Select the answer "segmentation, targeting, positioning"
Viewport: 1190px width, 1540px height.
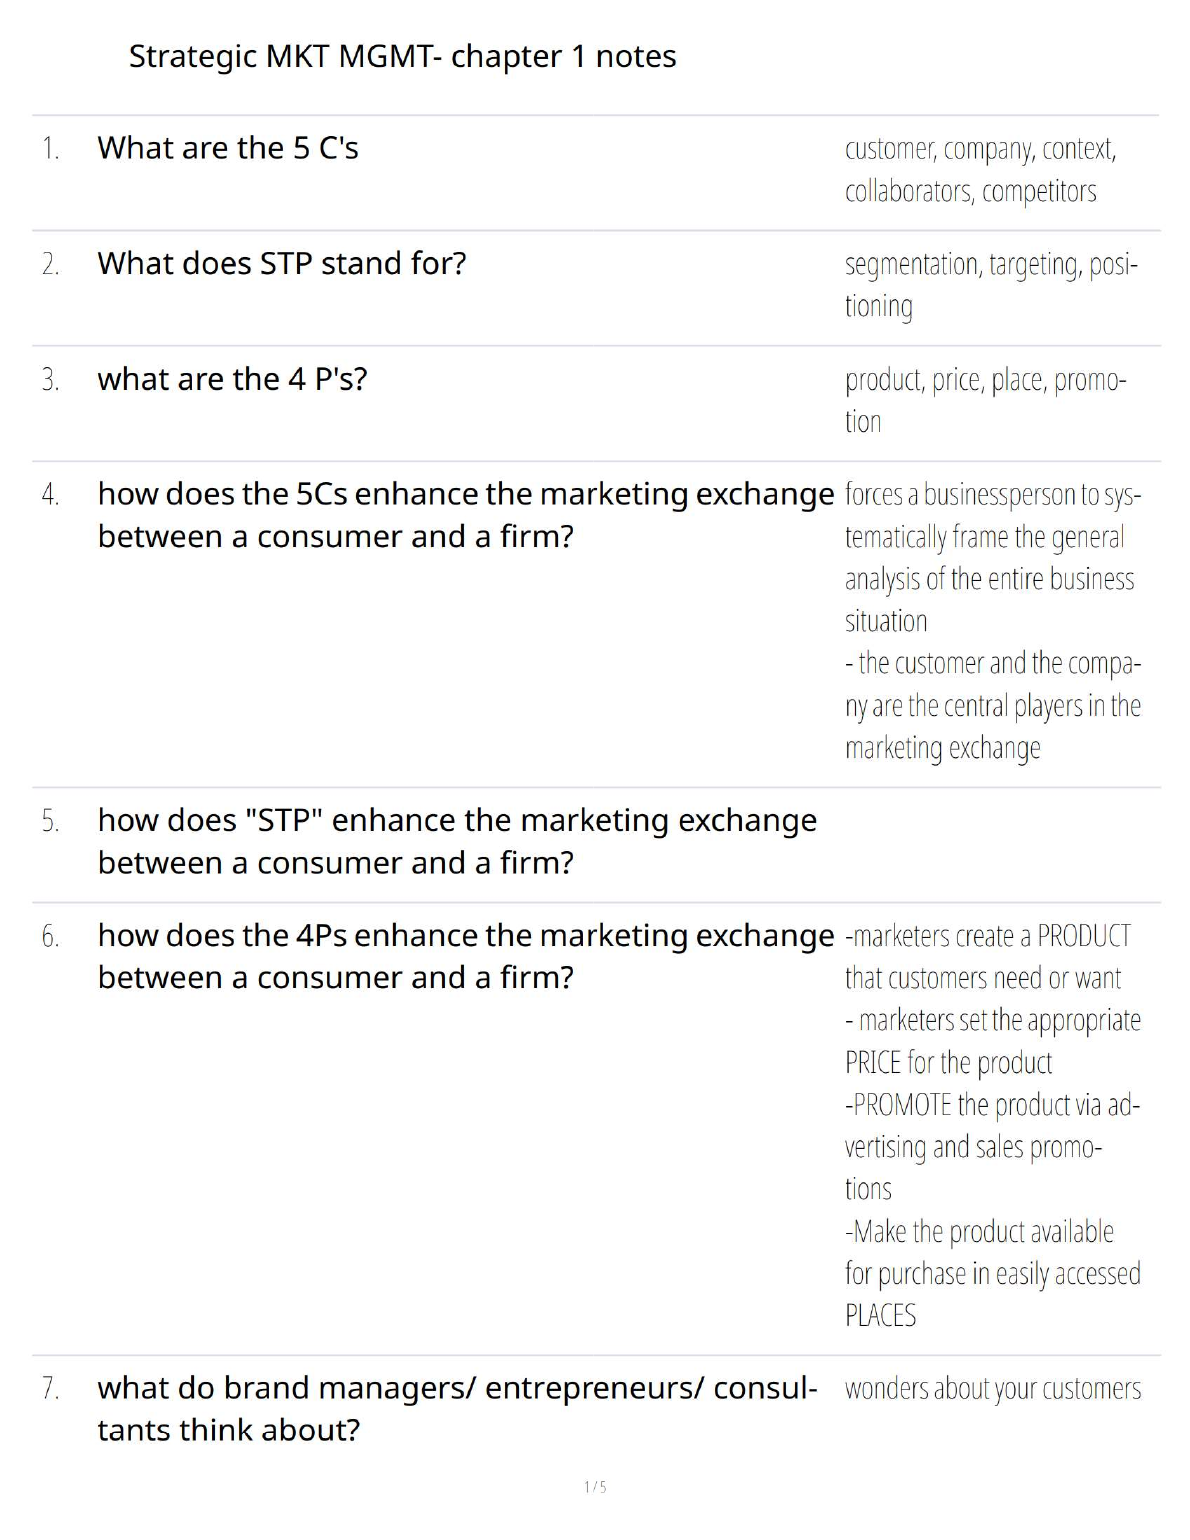click(x=990, y=284)
